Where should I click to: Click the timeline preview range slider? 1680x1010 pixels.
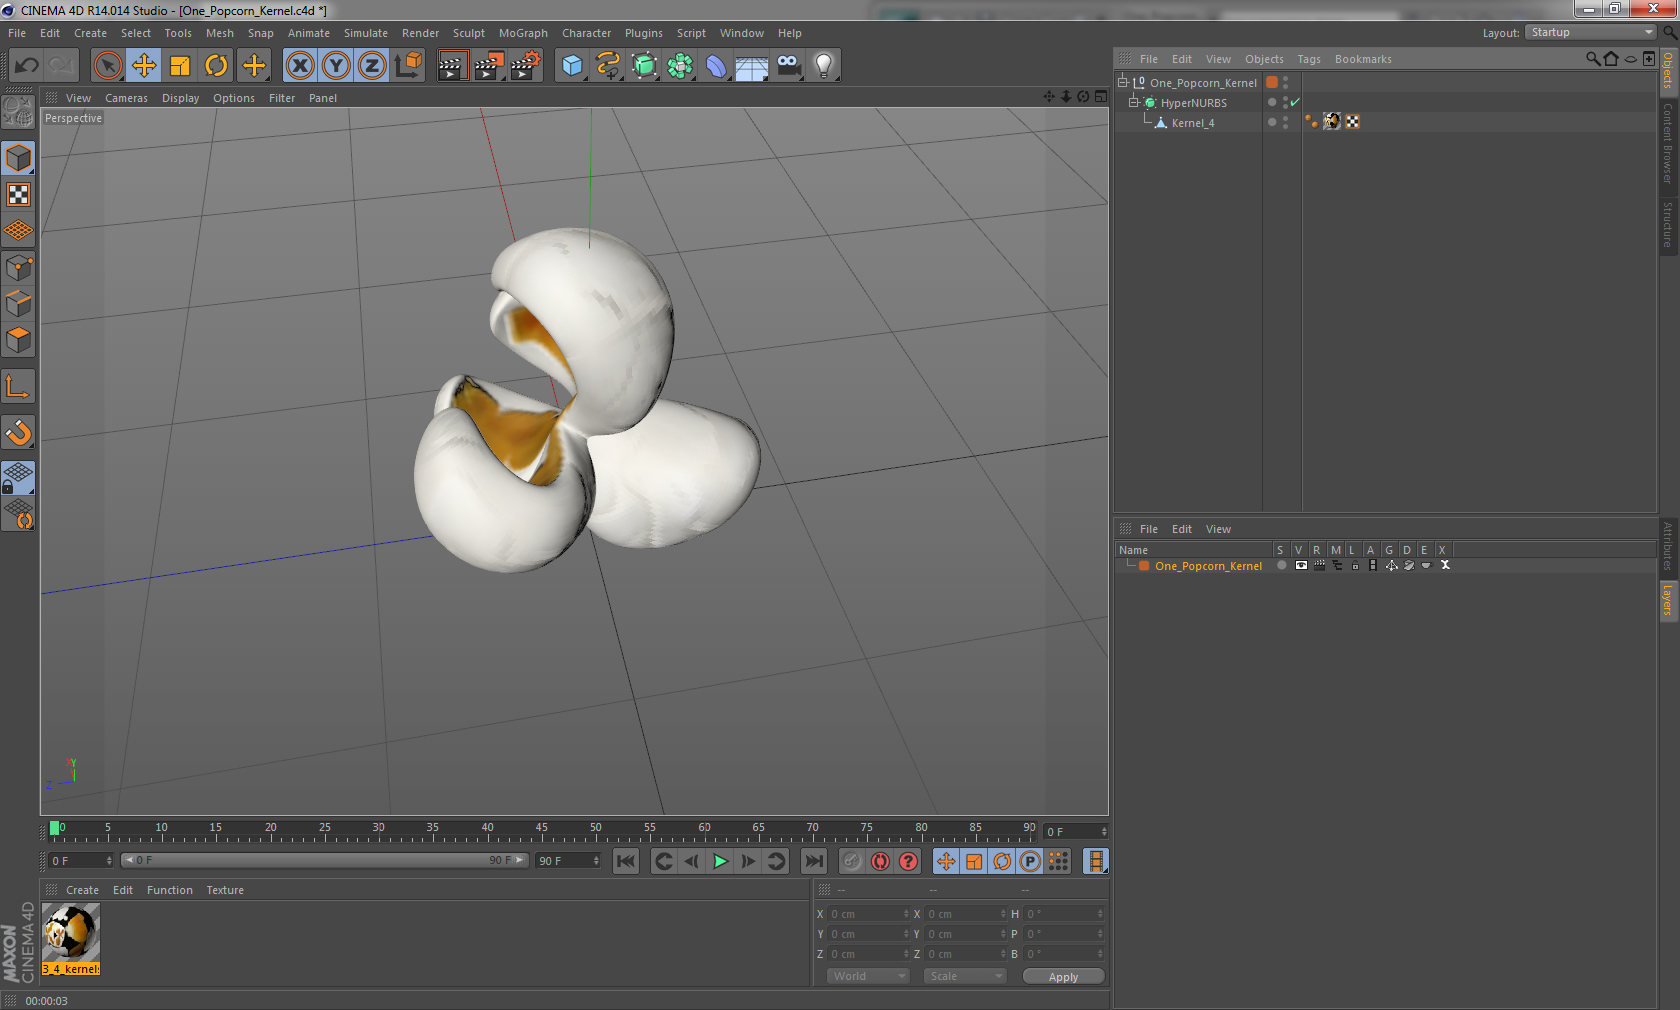pos(325,860)
